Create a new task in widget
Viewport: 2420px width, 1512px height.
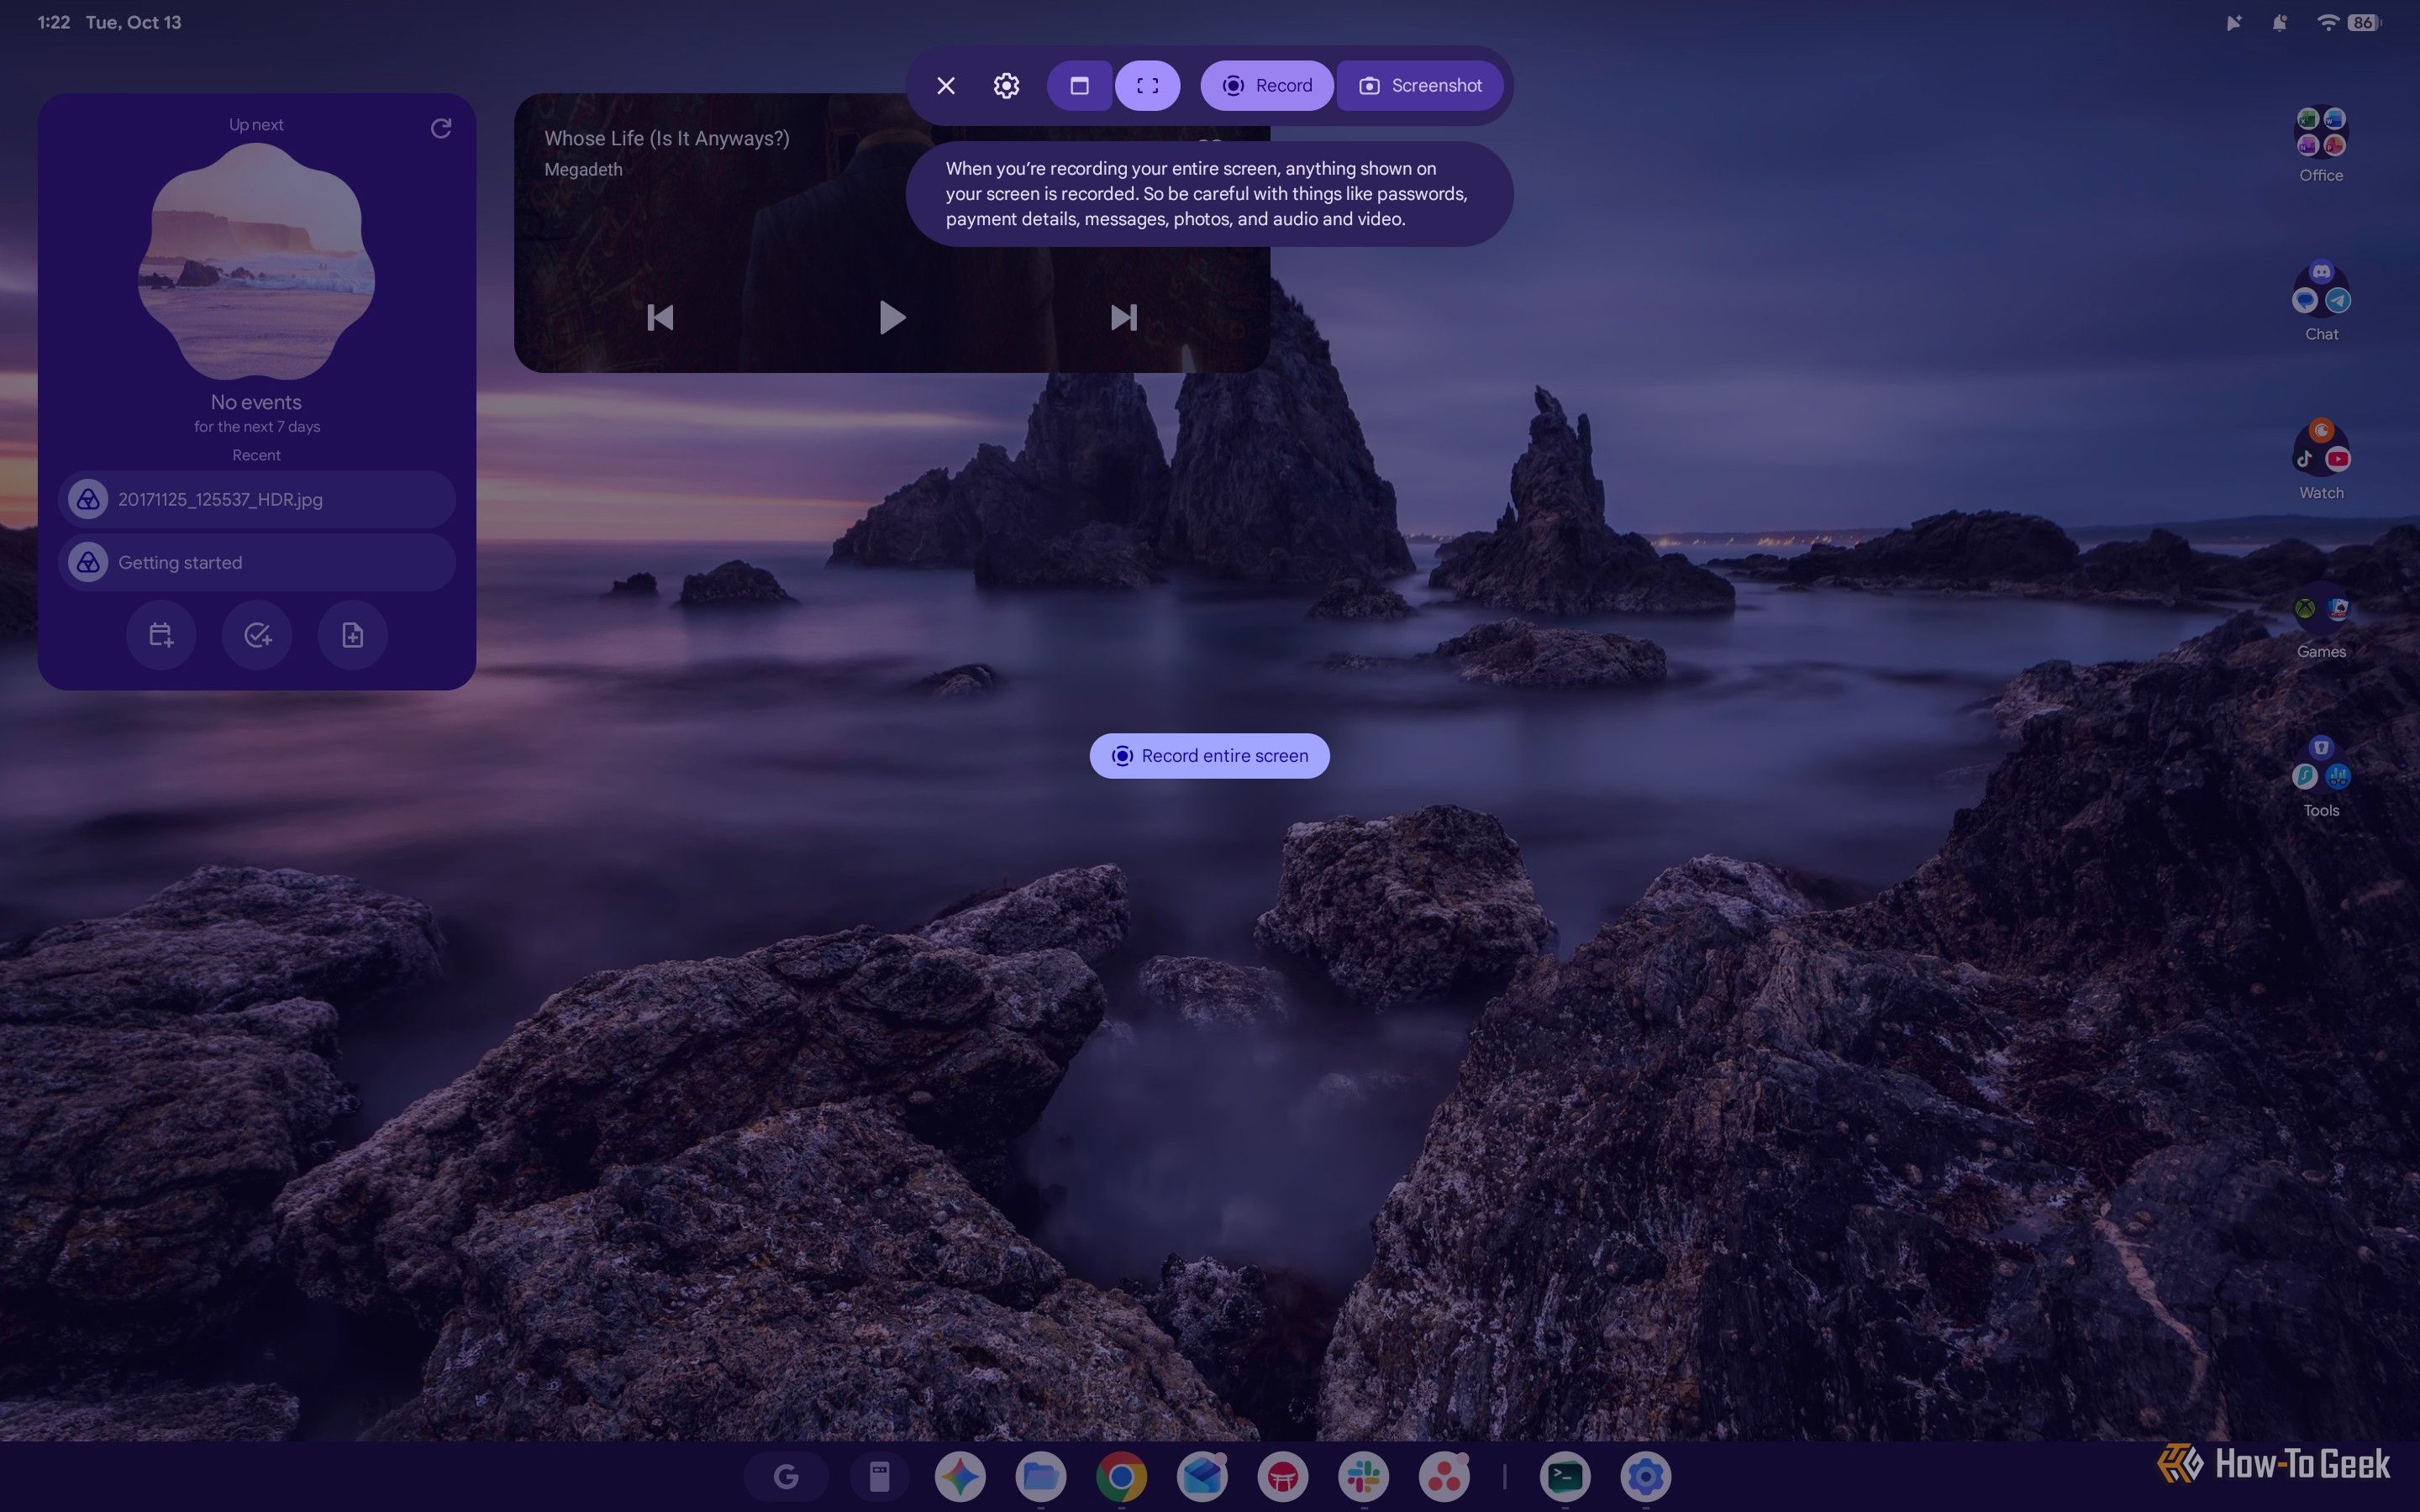(257, 635)
